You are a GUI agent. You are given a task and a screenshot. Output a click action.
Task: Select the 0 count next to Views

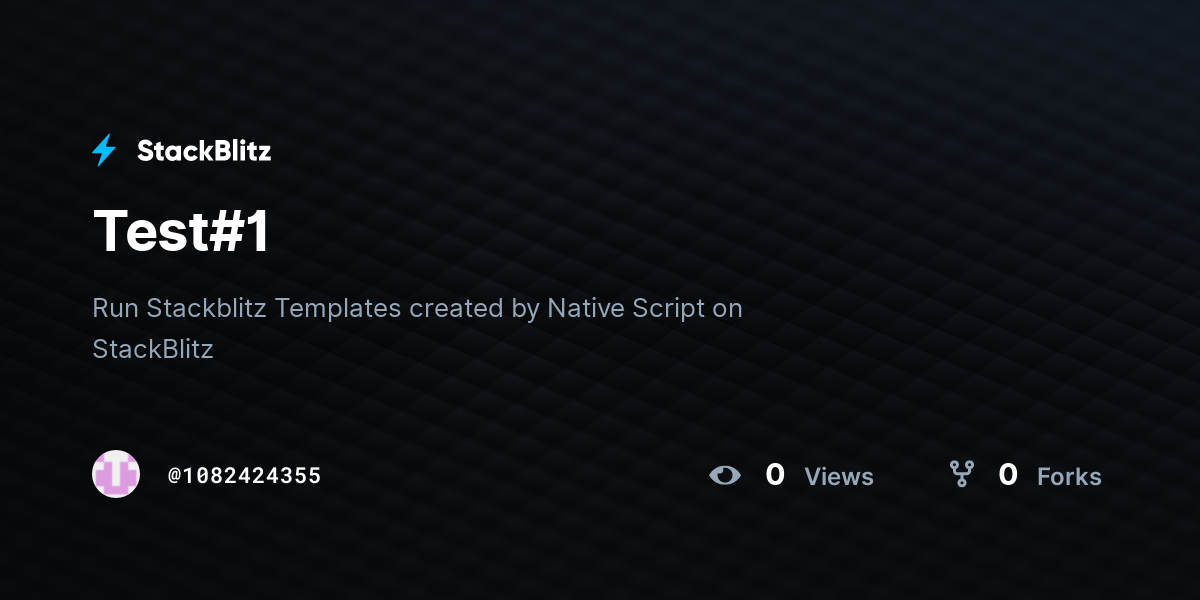coord(775,475)
